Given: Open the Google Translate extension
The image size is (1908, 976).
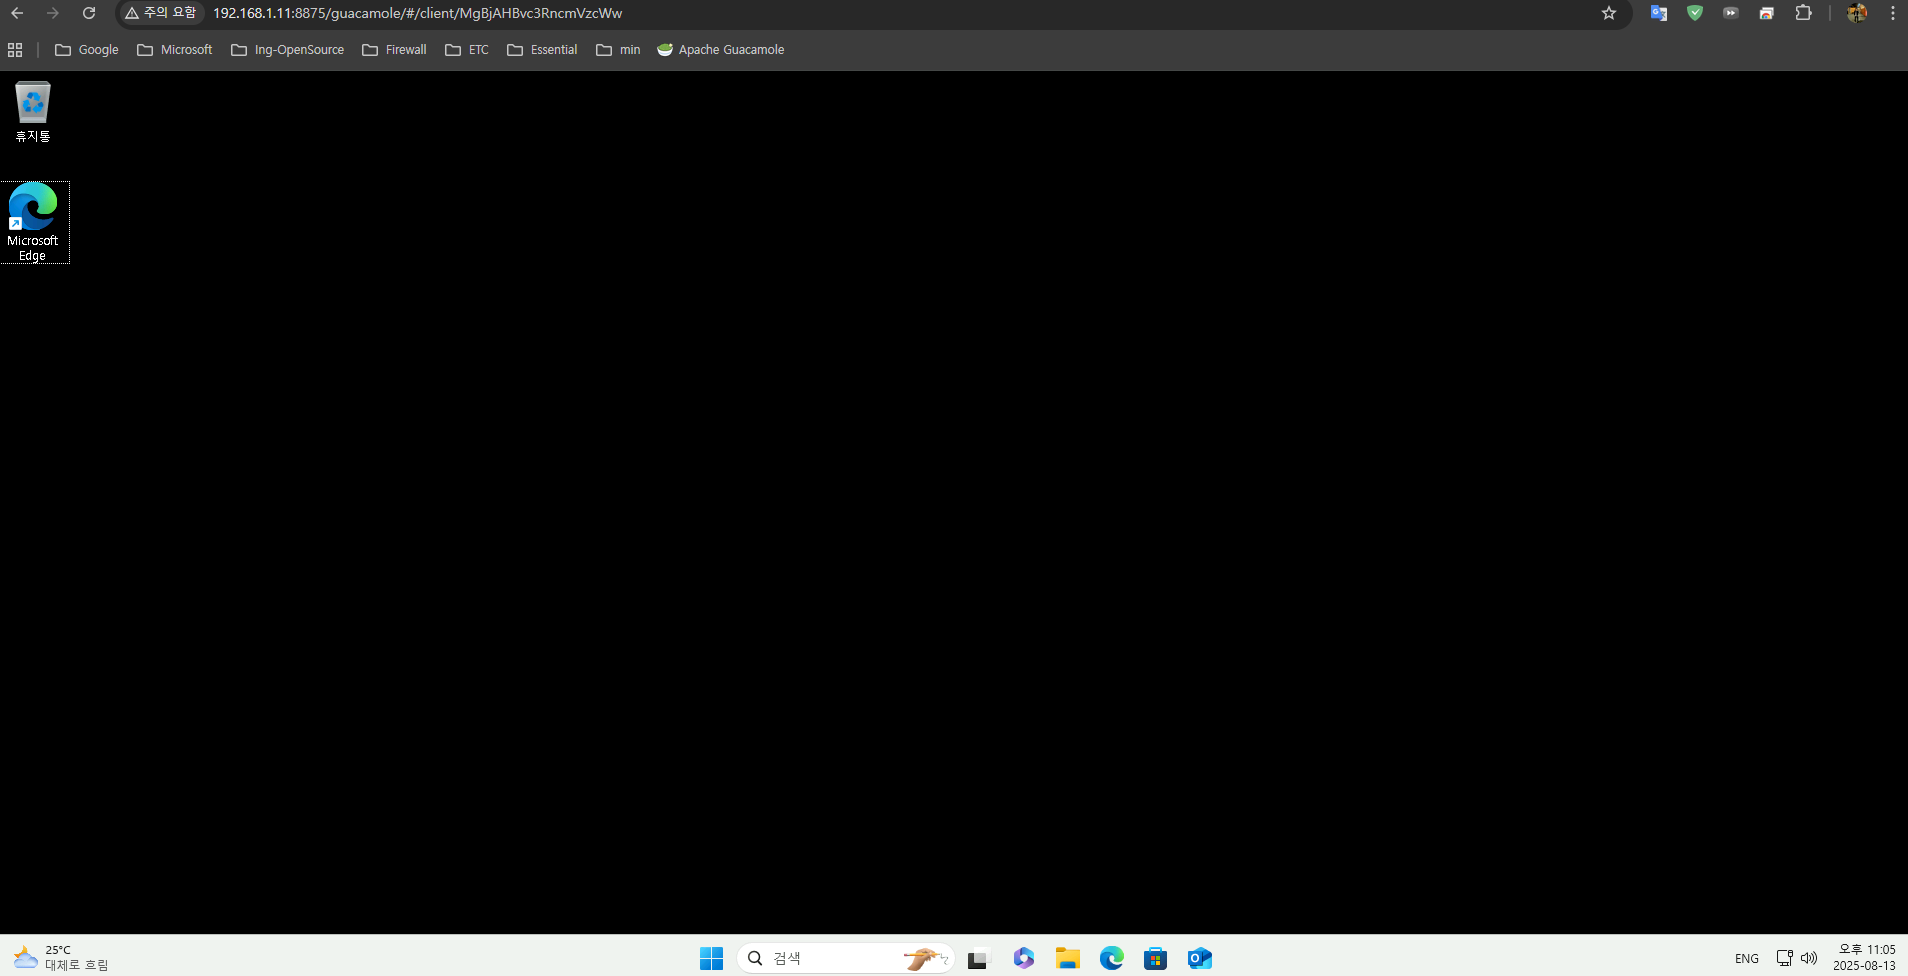Looking at the screenshot, I should click(x=1659, y=13).
